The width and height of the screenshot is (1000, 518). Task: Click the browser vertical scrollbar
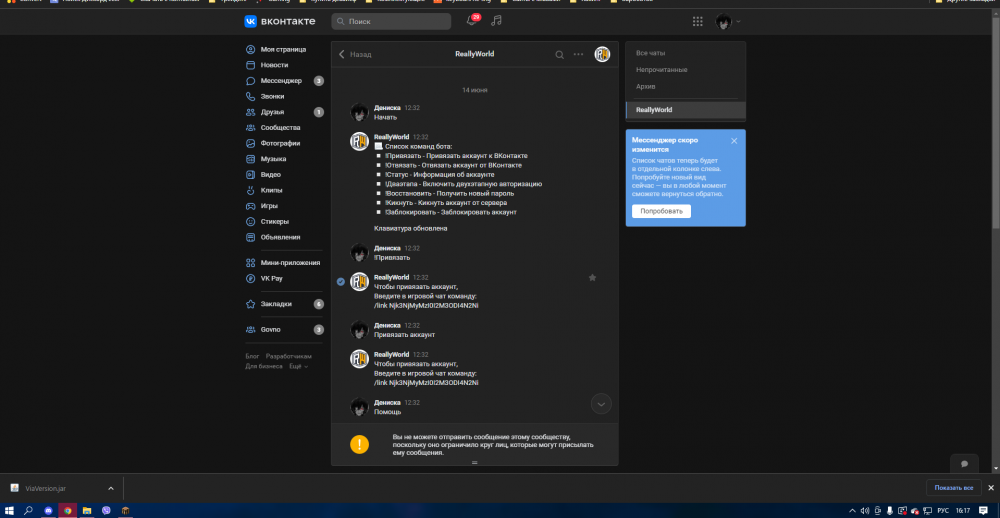click(x=996, y=121)
